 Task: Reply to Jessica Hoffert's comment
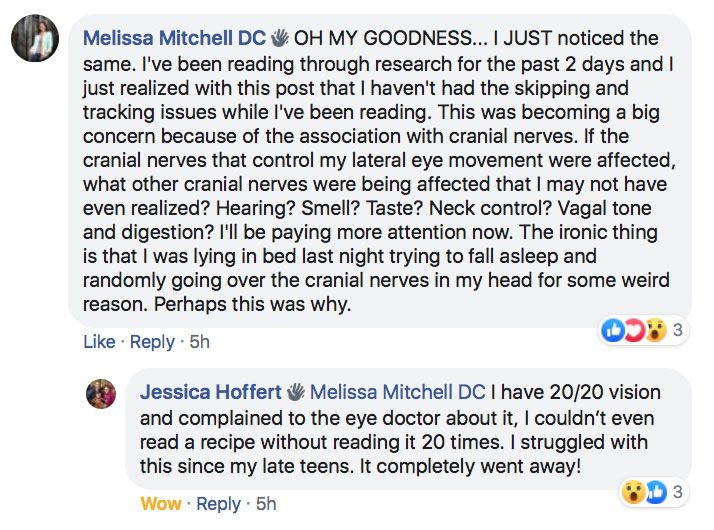tap(218, 503)
